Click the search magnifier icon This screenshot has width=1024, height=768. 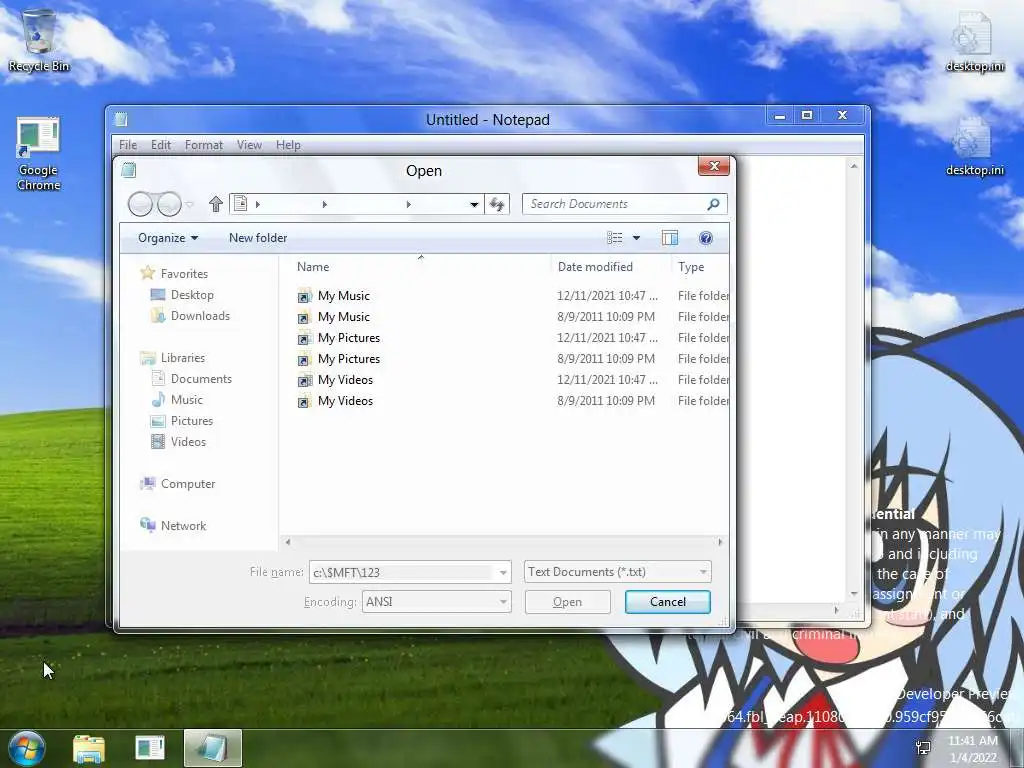pos(713,204)
